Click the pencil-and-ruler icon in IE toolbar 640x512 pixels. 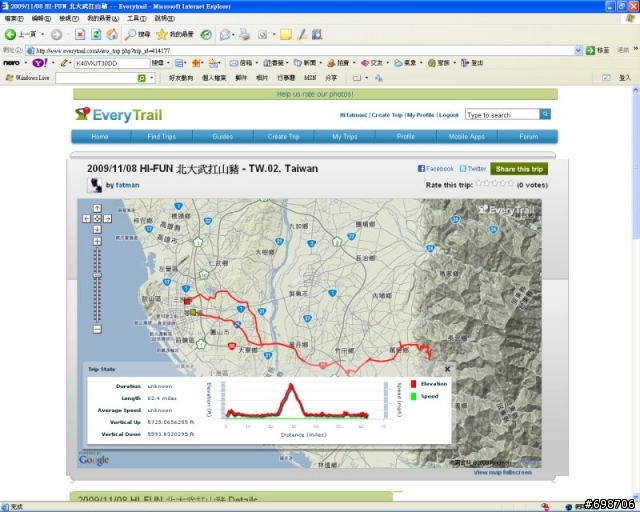302,35
